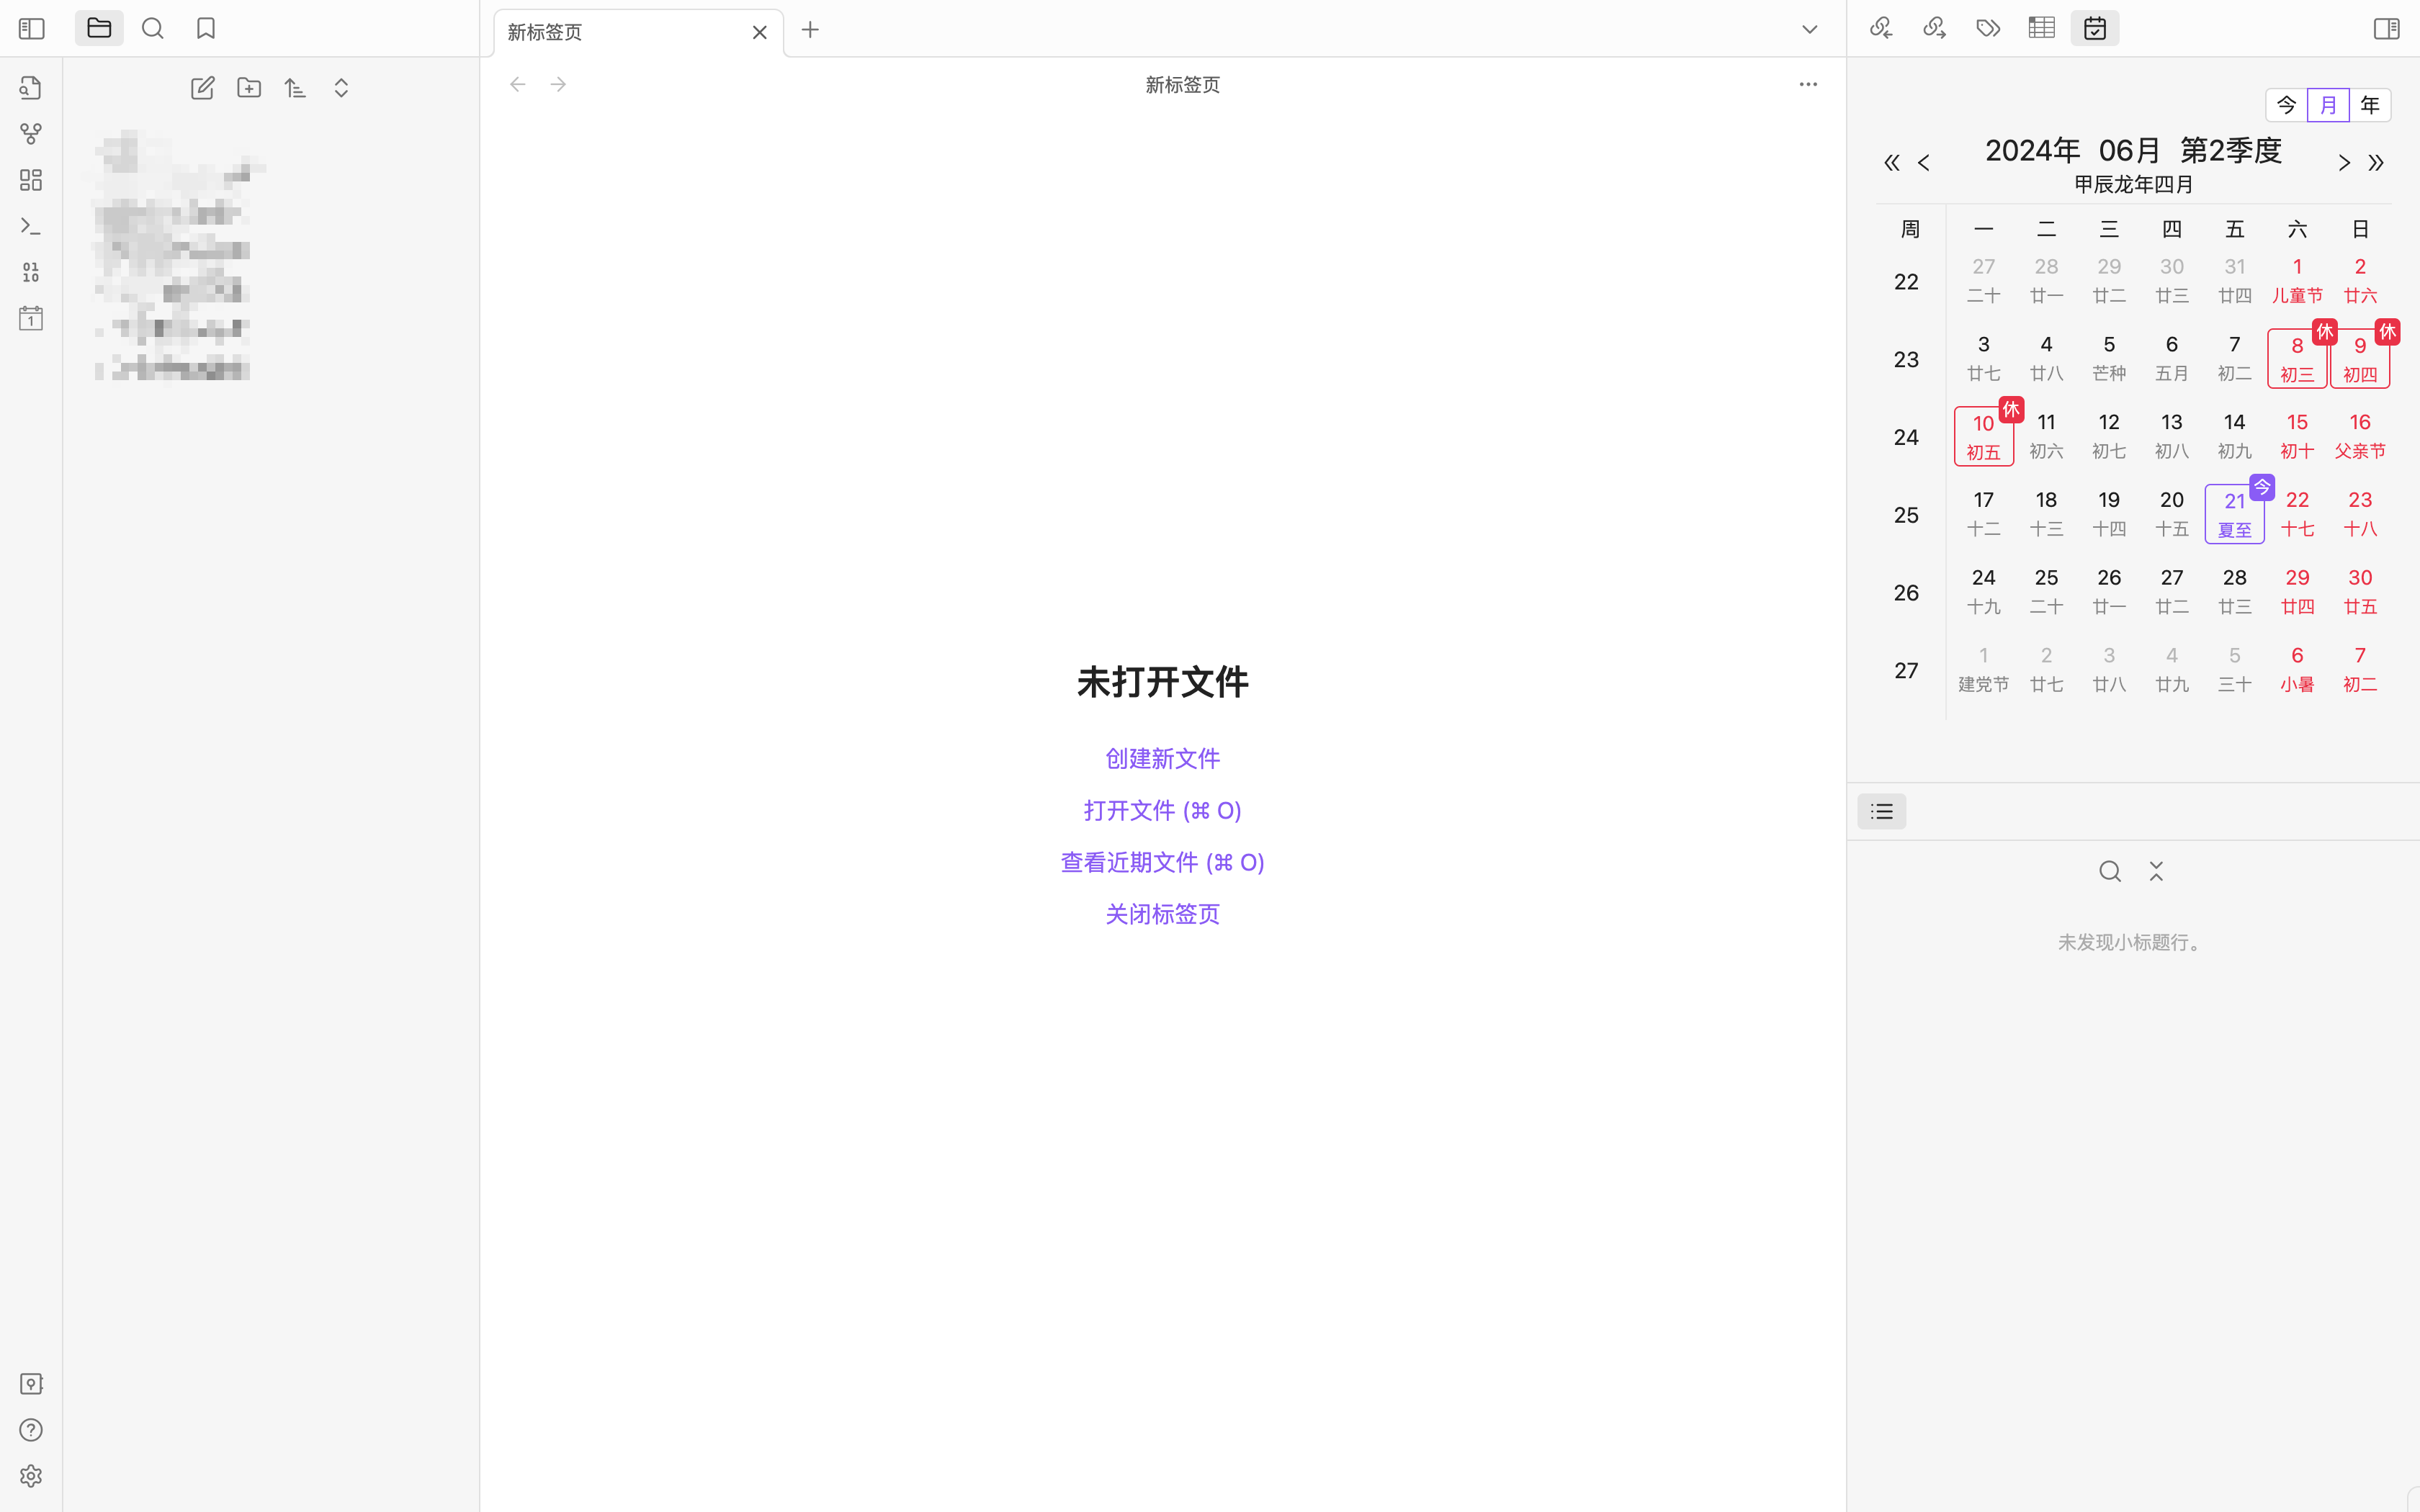The width and height of the screenshot is (2420, 1512).
Task: Create a new folder with folder-plus icon
Action: 249,88
